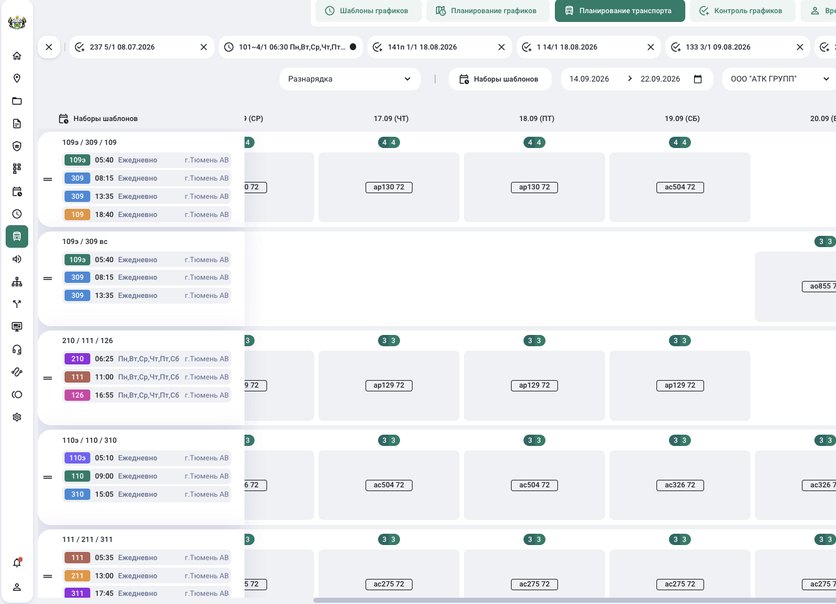836x604 pixels.
Task: Select vehicle ар130 72 on 18.09 (ПТ)
Action: point(534,187)
